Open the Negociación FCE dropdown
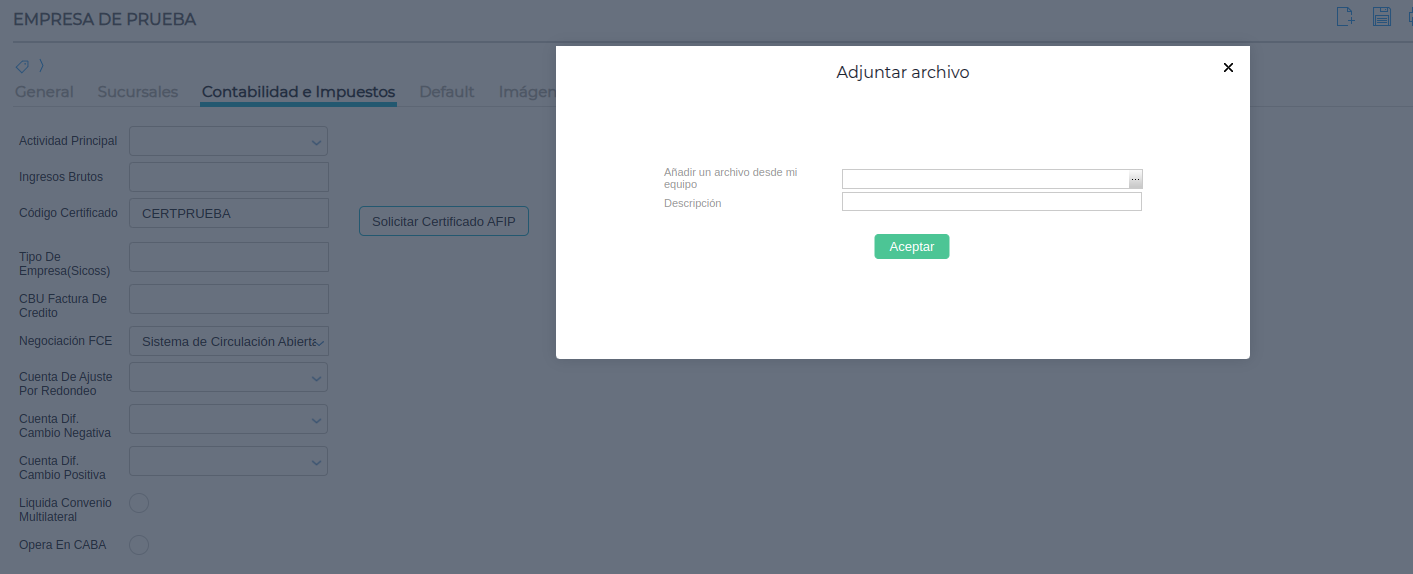The image size is (1413, 574). 229,341
